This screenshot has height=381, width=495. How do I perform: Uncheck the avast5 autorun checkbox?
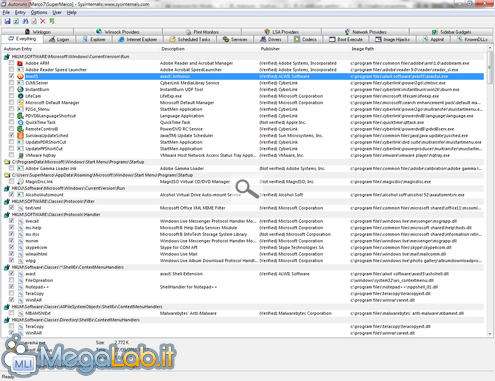point(12,76)
